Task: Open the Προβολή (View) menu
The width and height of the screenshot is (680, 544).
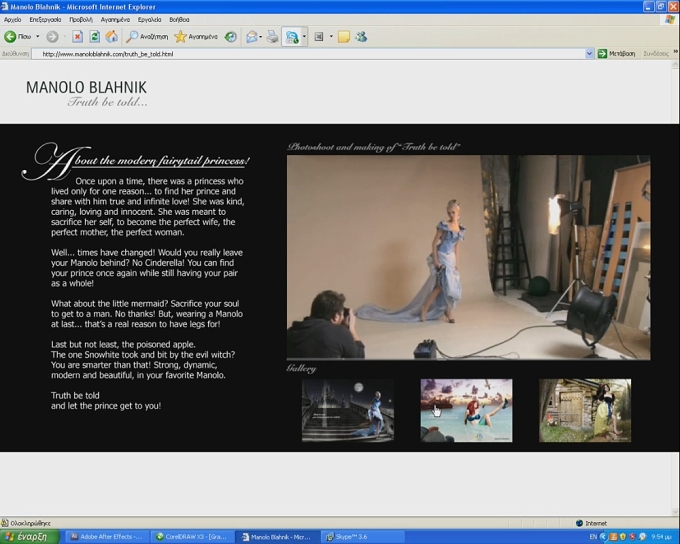Action: point(81,20)
